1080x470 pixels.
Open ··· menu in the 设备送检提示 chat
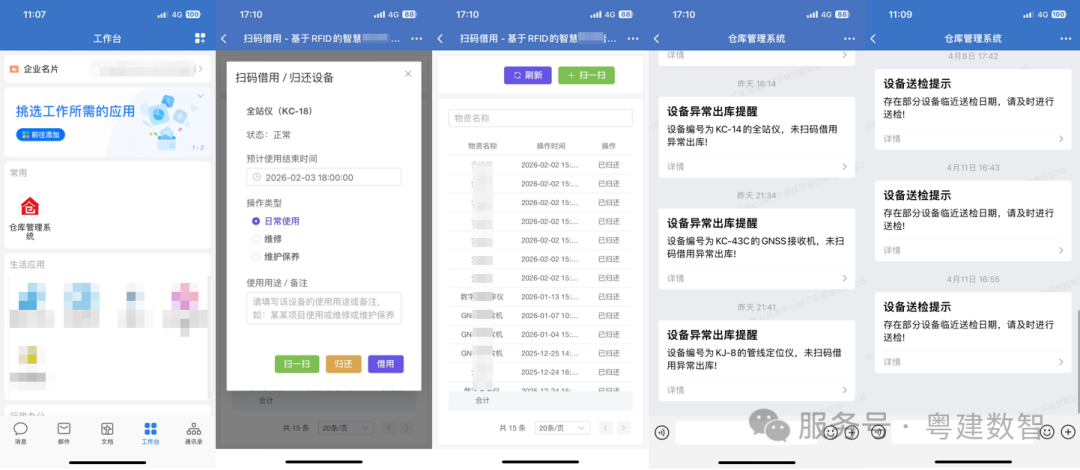(x=1065, y=39)
